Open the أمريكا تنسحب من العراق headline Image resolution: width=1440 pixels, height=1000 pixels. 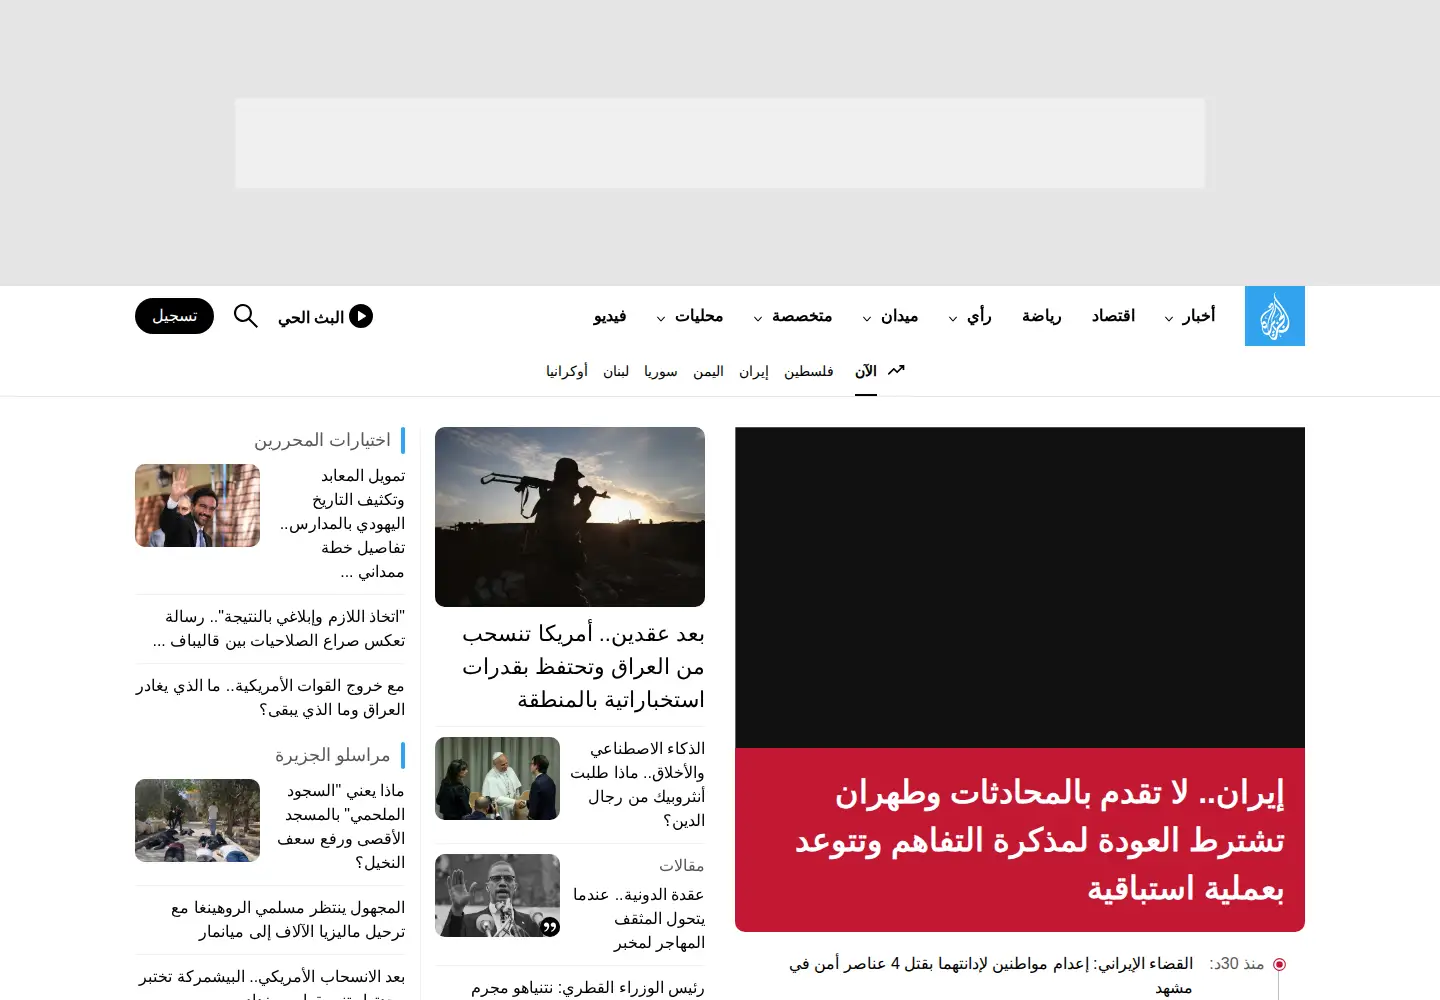coord(583,667)
